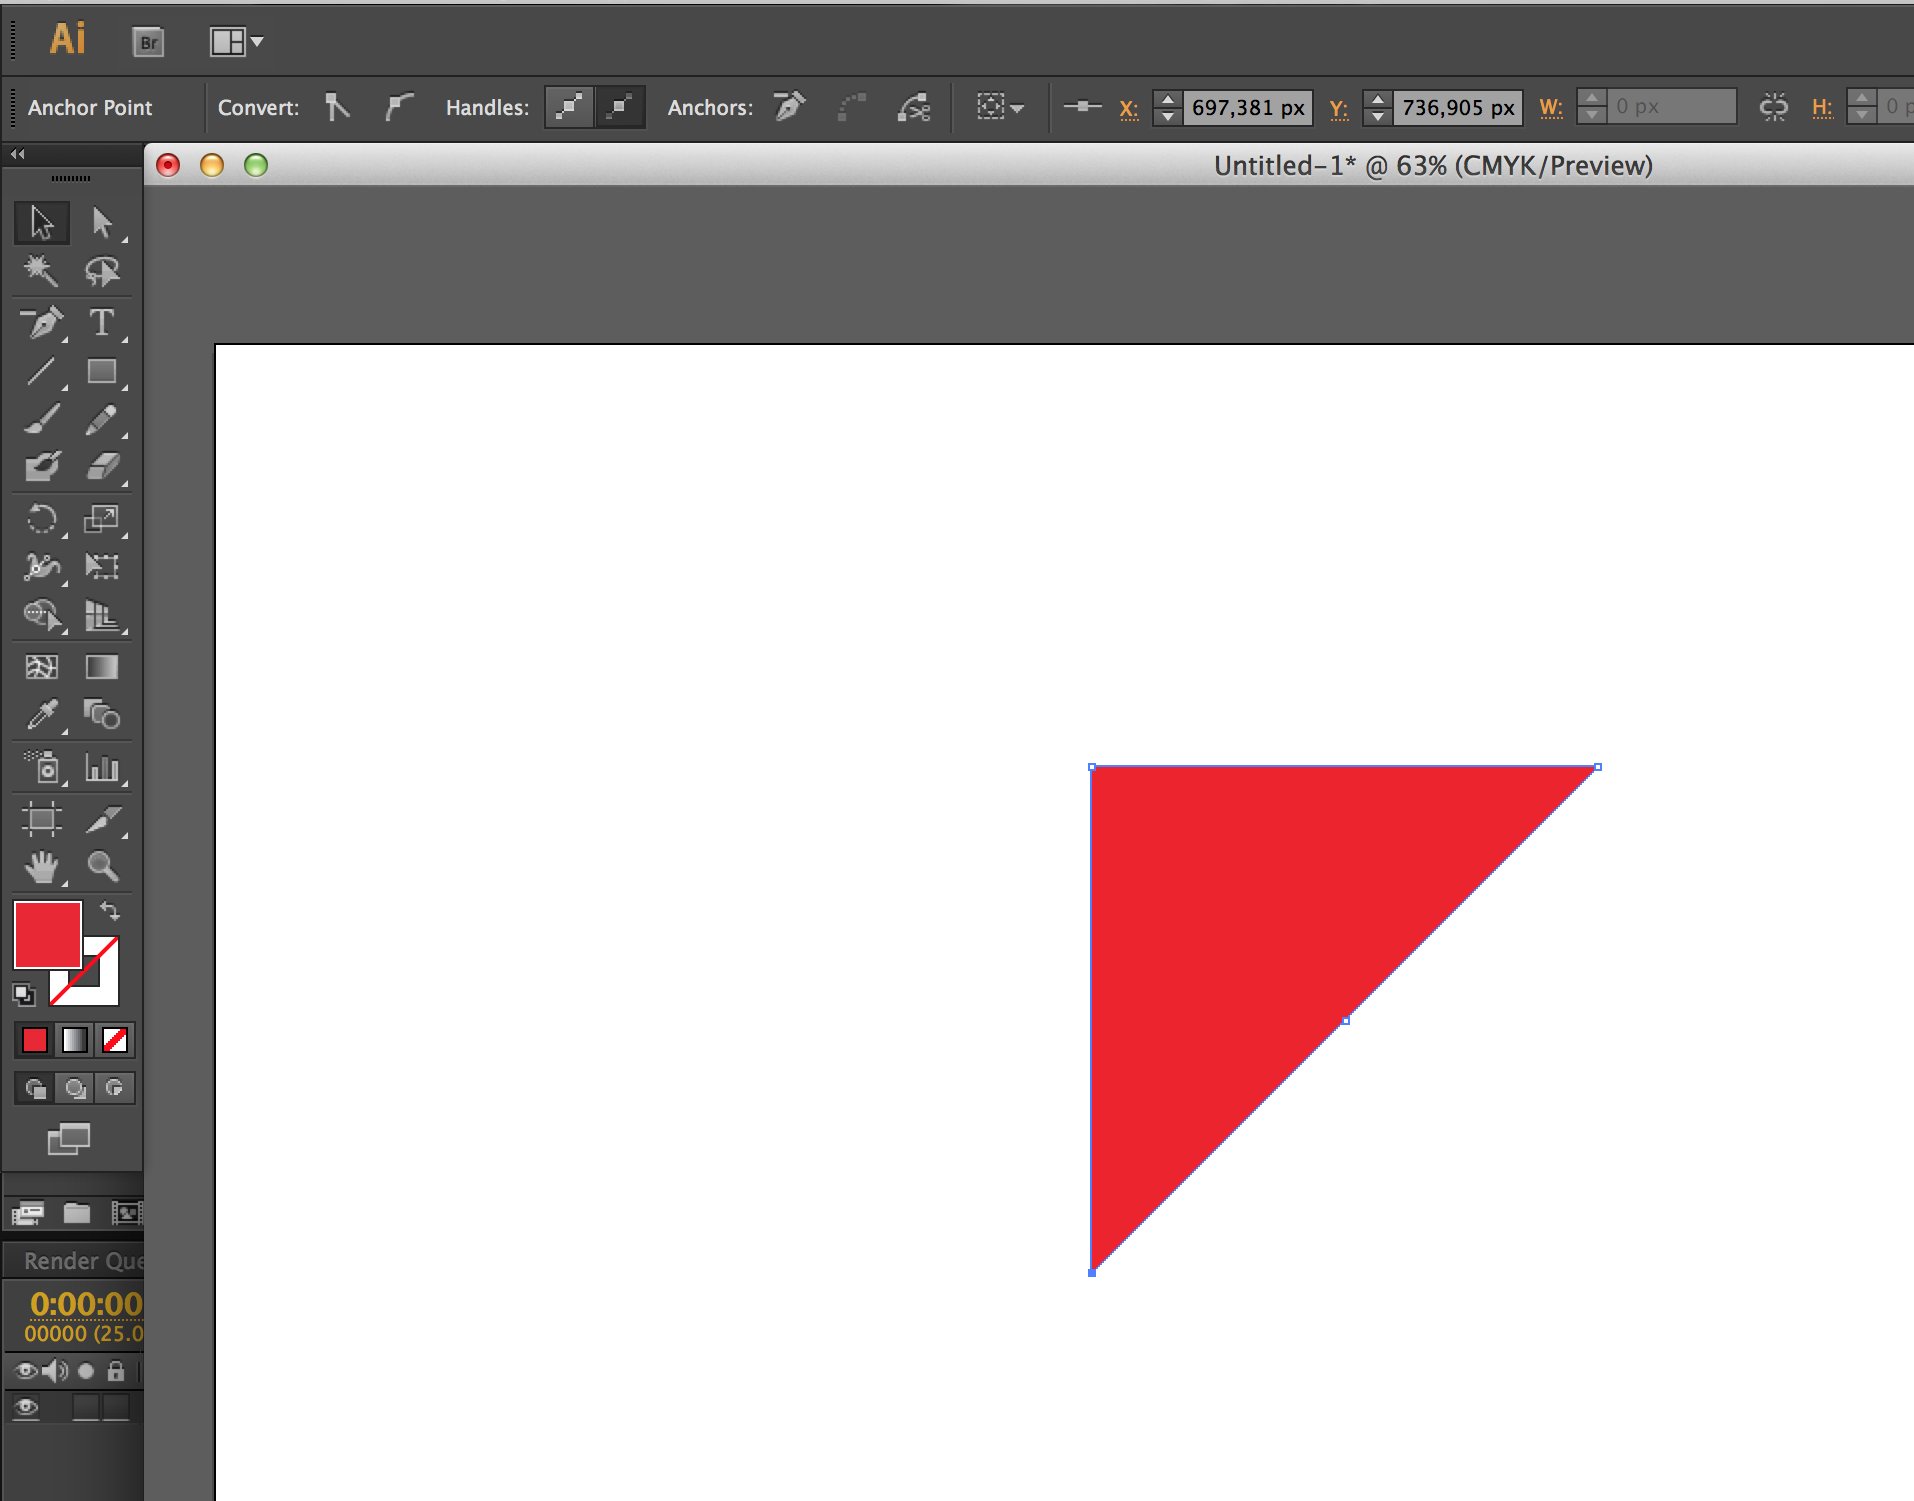1914x1501 pixels.
Task: Apply Gradient mode button
Action: 75,1040
